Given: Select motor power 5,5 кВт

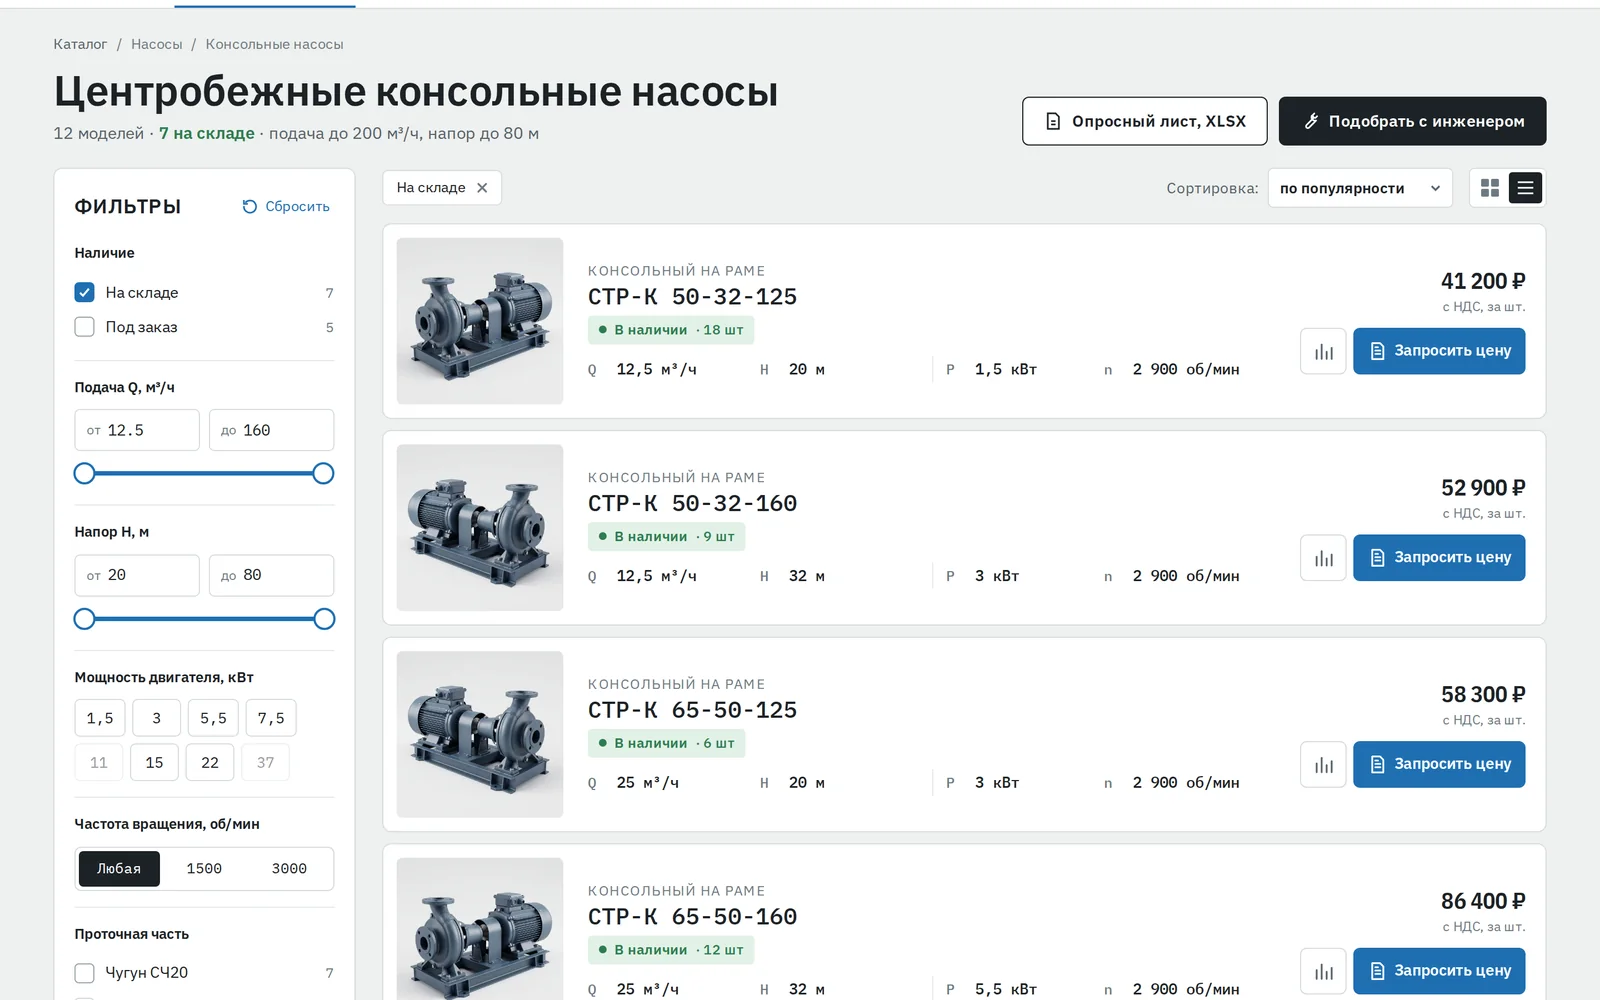Looking at the screenshot, I should [213, 718].
